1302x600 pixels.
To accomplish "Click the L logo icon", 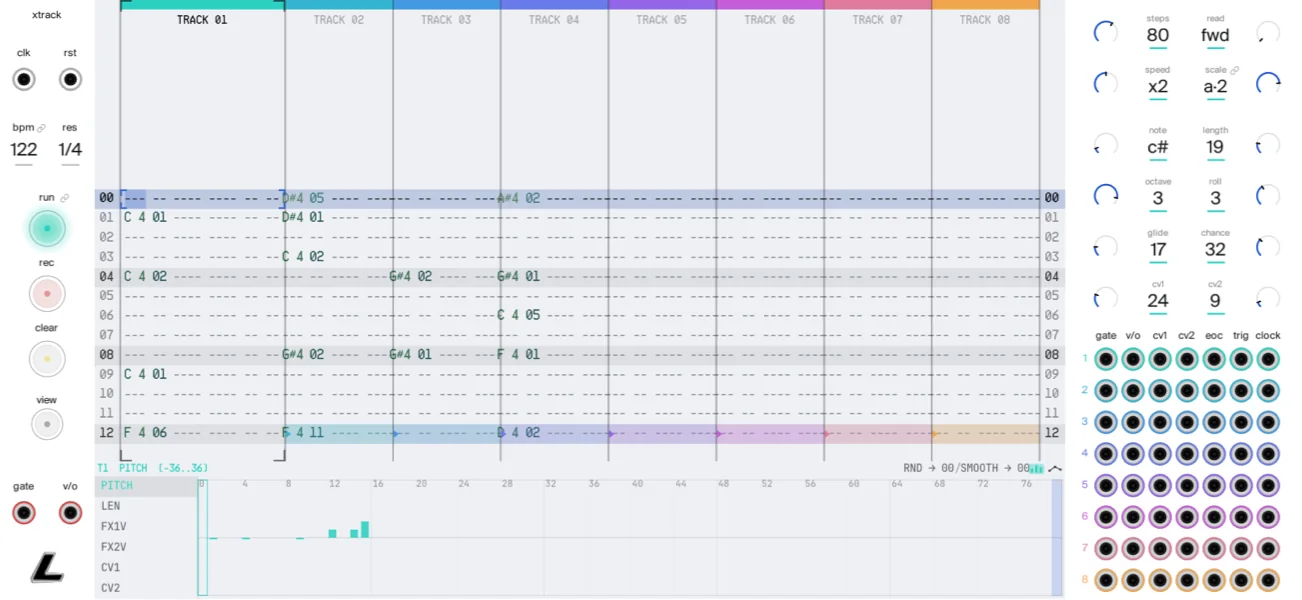I will (47, 569).
